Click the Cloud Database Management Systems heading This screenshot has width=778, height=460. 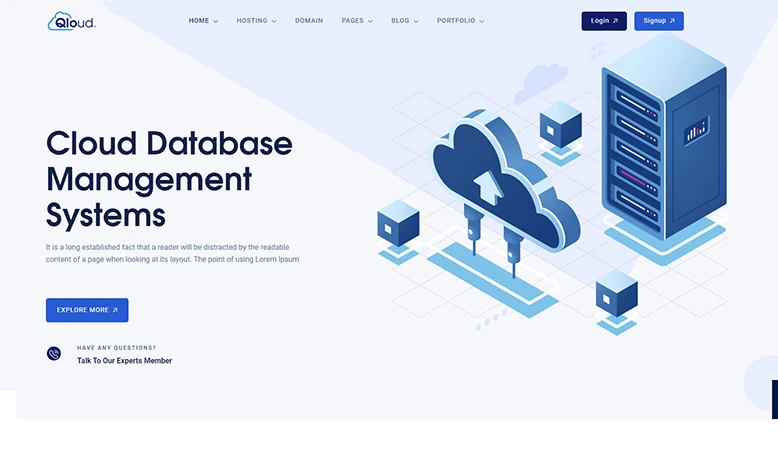tap(169, 179)
